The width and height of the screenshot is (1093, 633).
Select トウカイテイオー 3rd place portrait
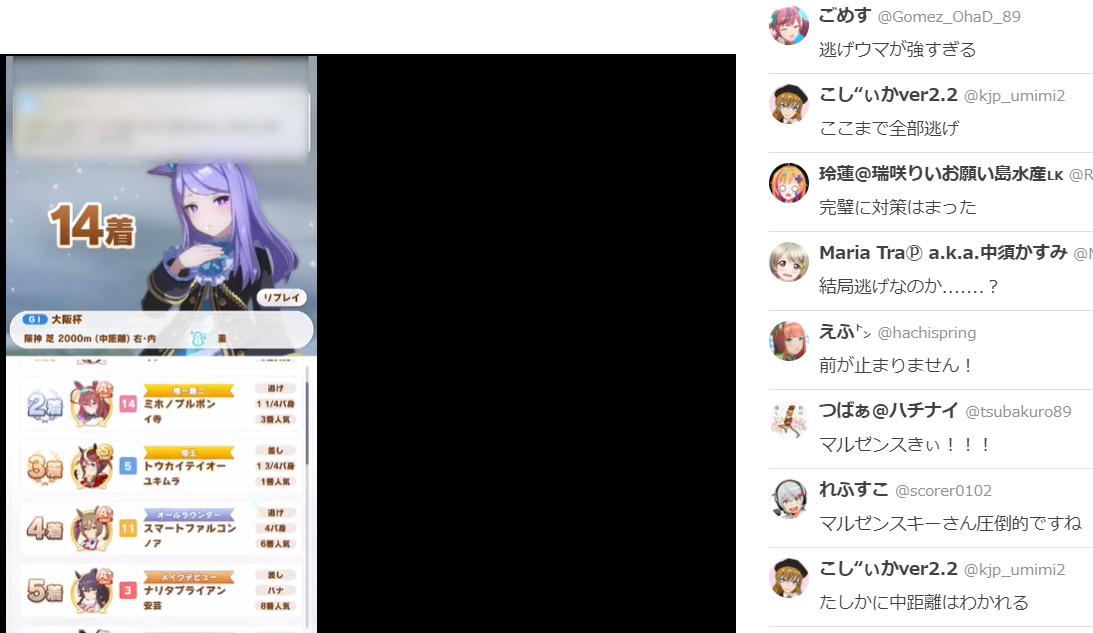92,466
